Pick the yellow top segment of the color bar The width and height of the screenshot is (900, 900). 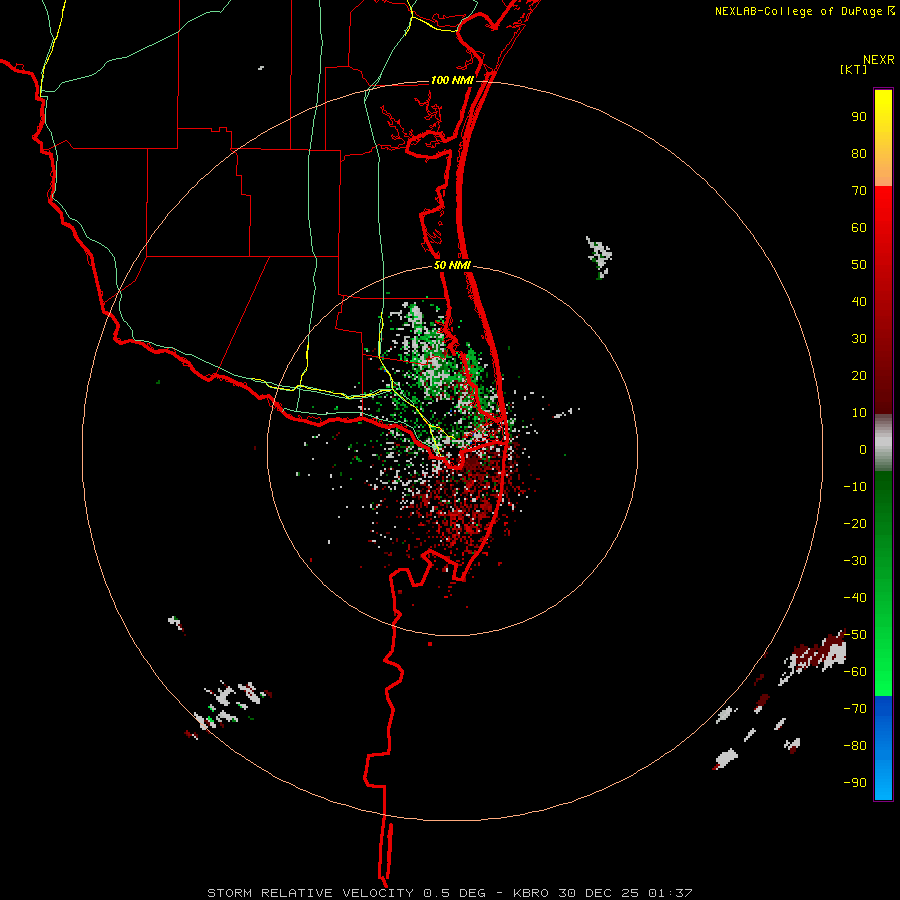pyautogui.click(x=883, y=138)
